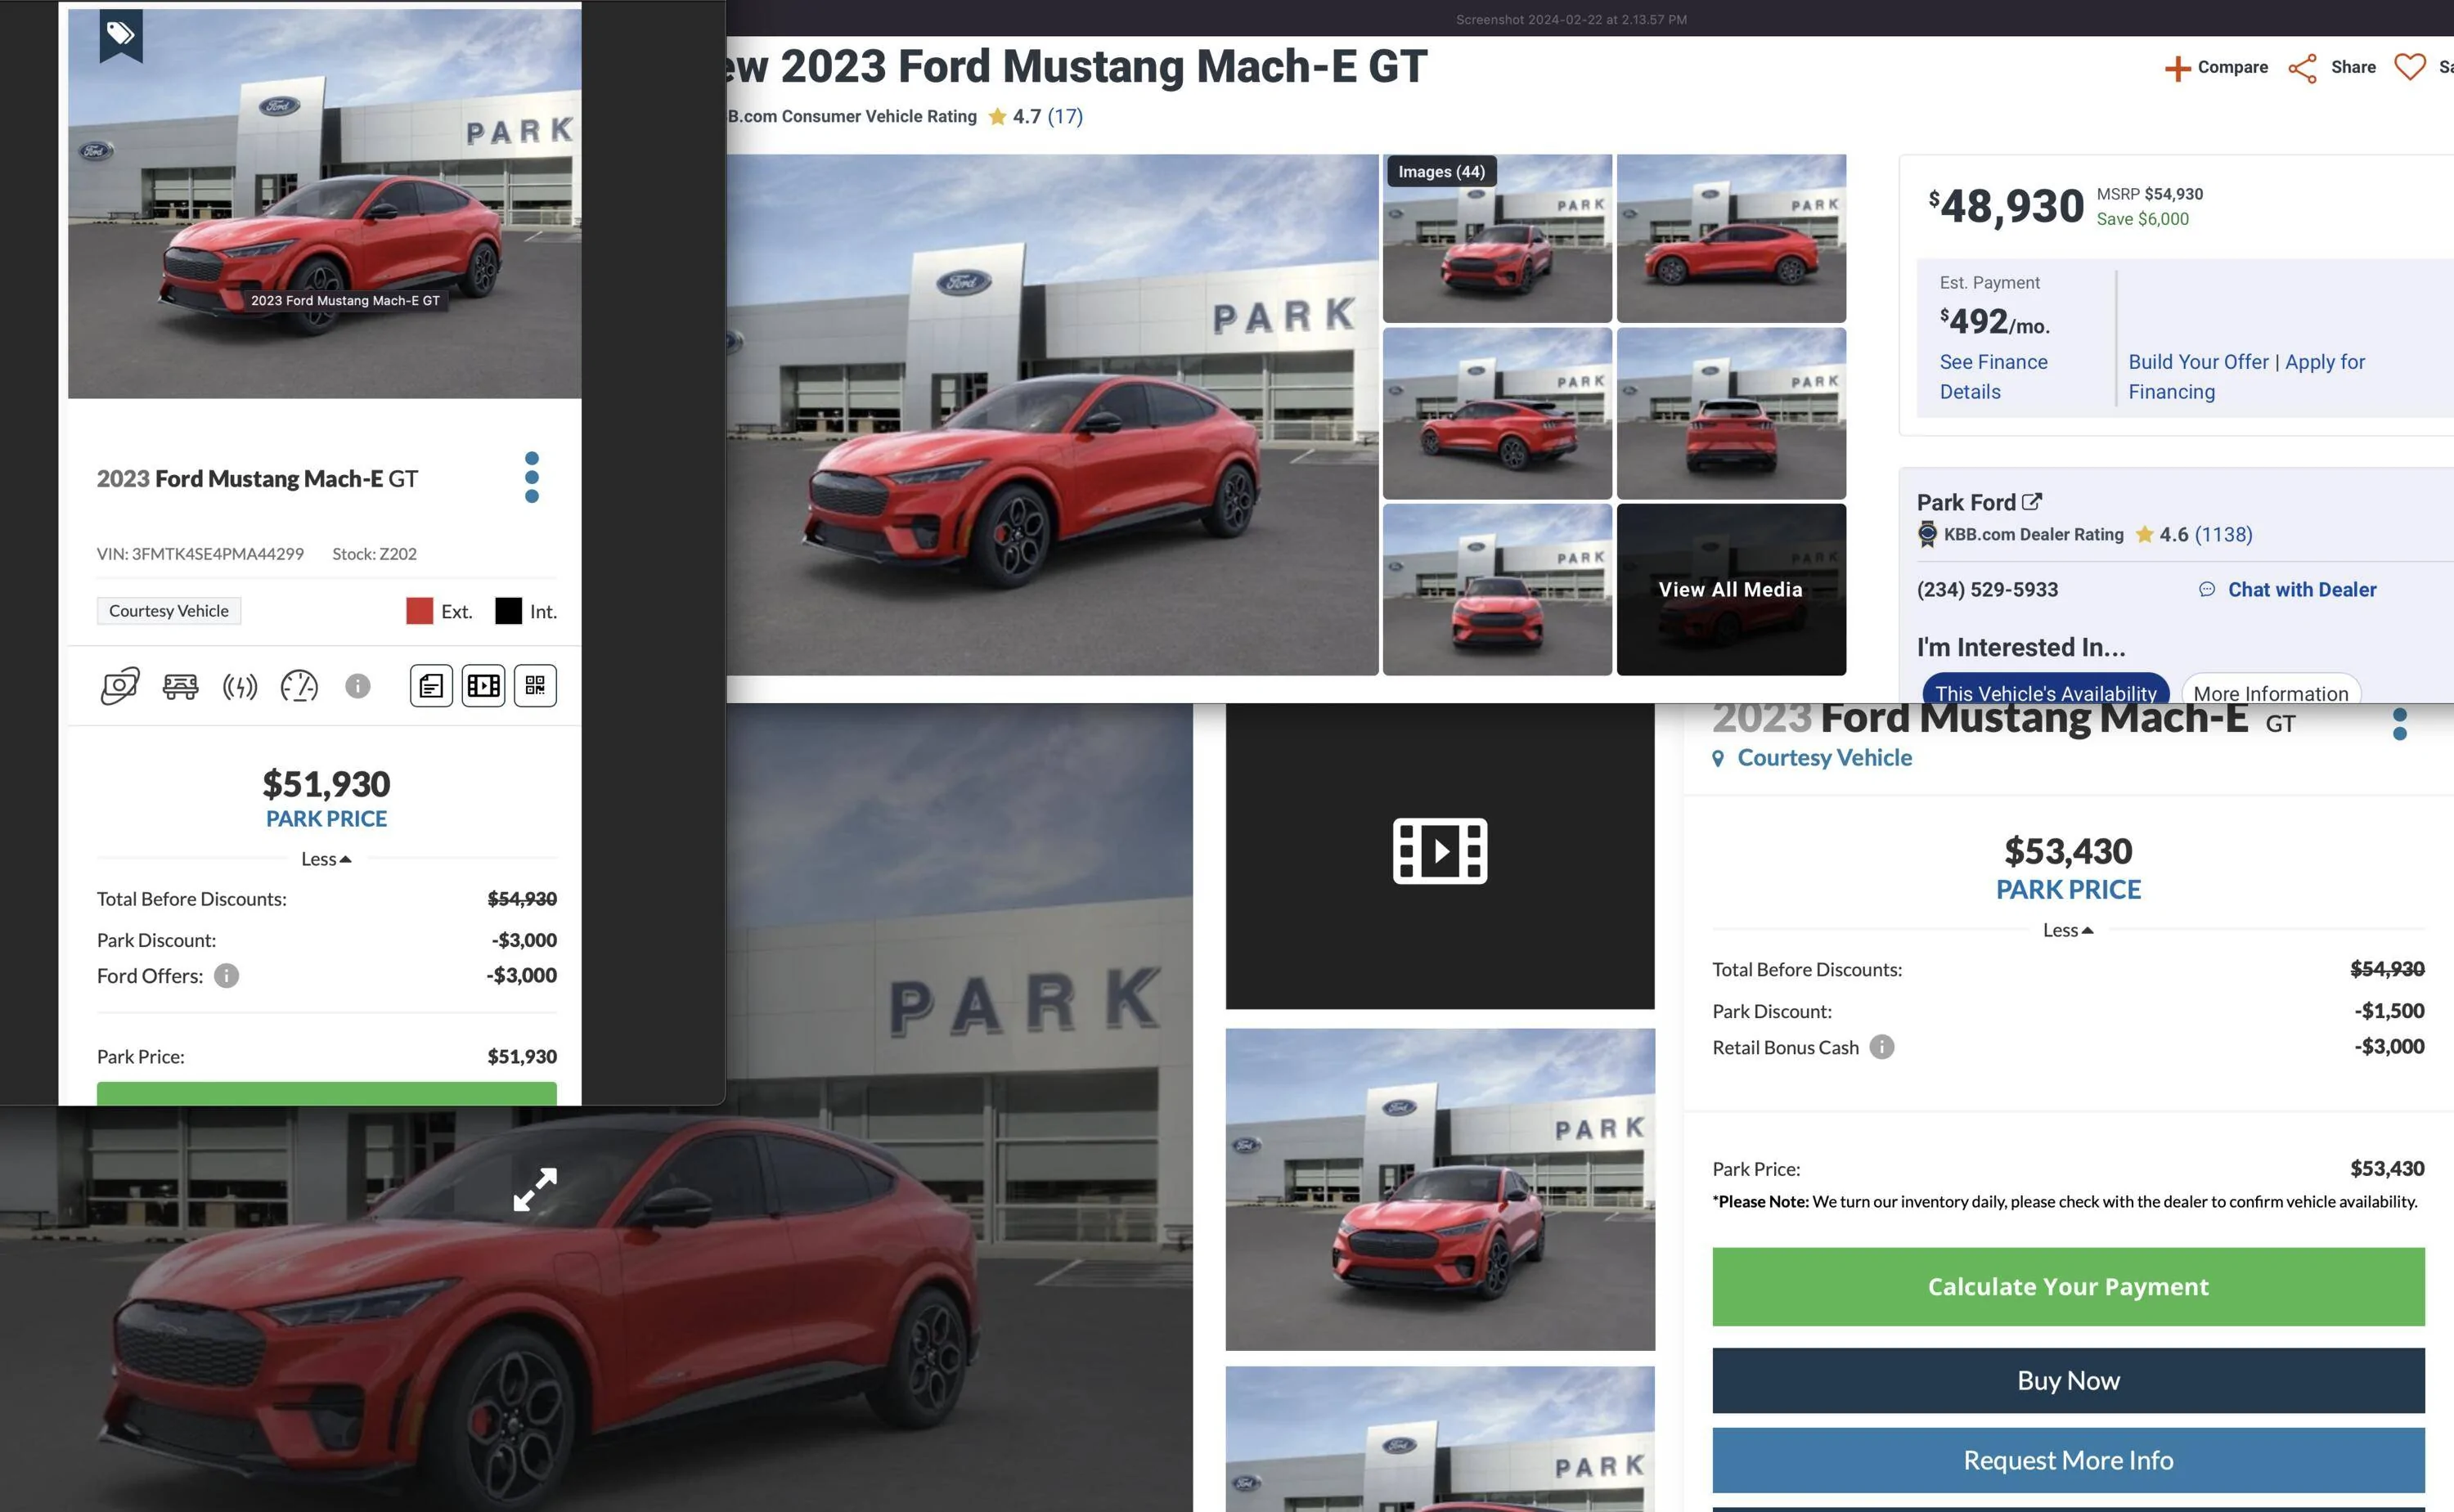This screenshot has height=1512, width=2454.
Task: Collapse Less under the $53,430 Park Price
Action: coord(2068,930)
